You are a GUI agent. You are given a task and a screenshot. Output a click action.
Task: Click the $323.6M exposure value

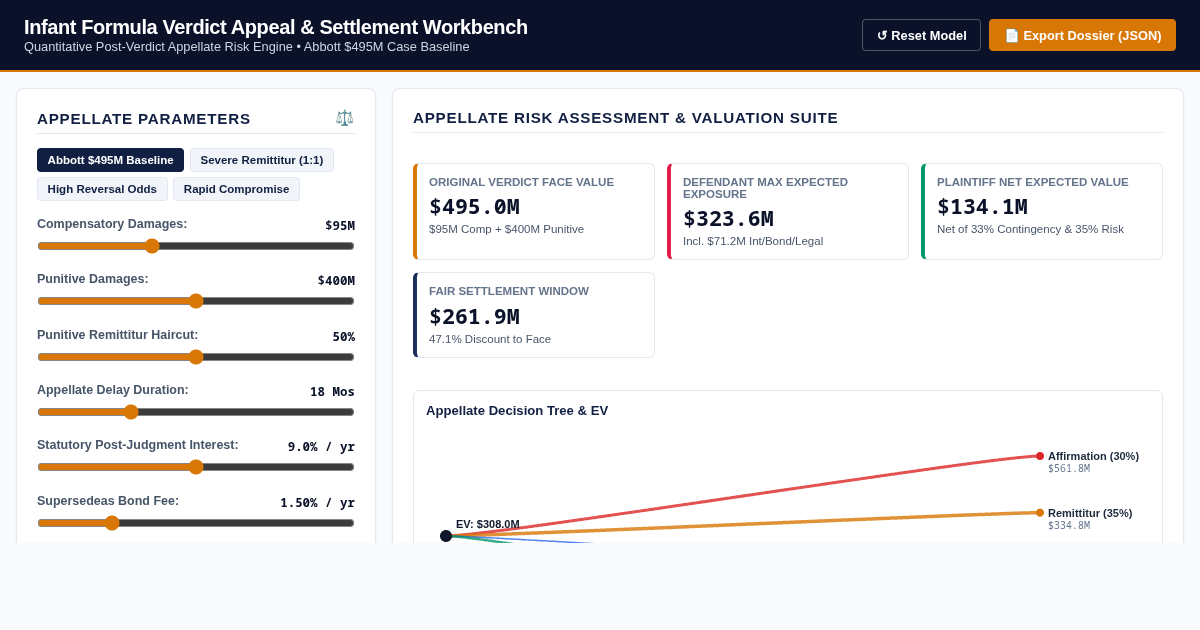tap(728, 218)
